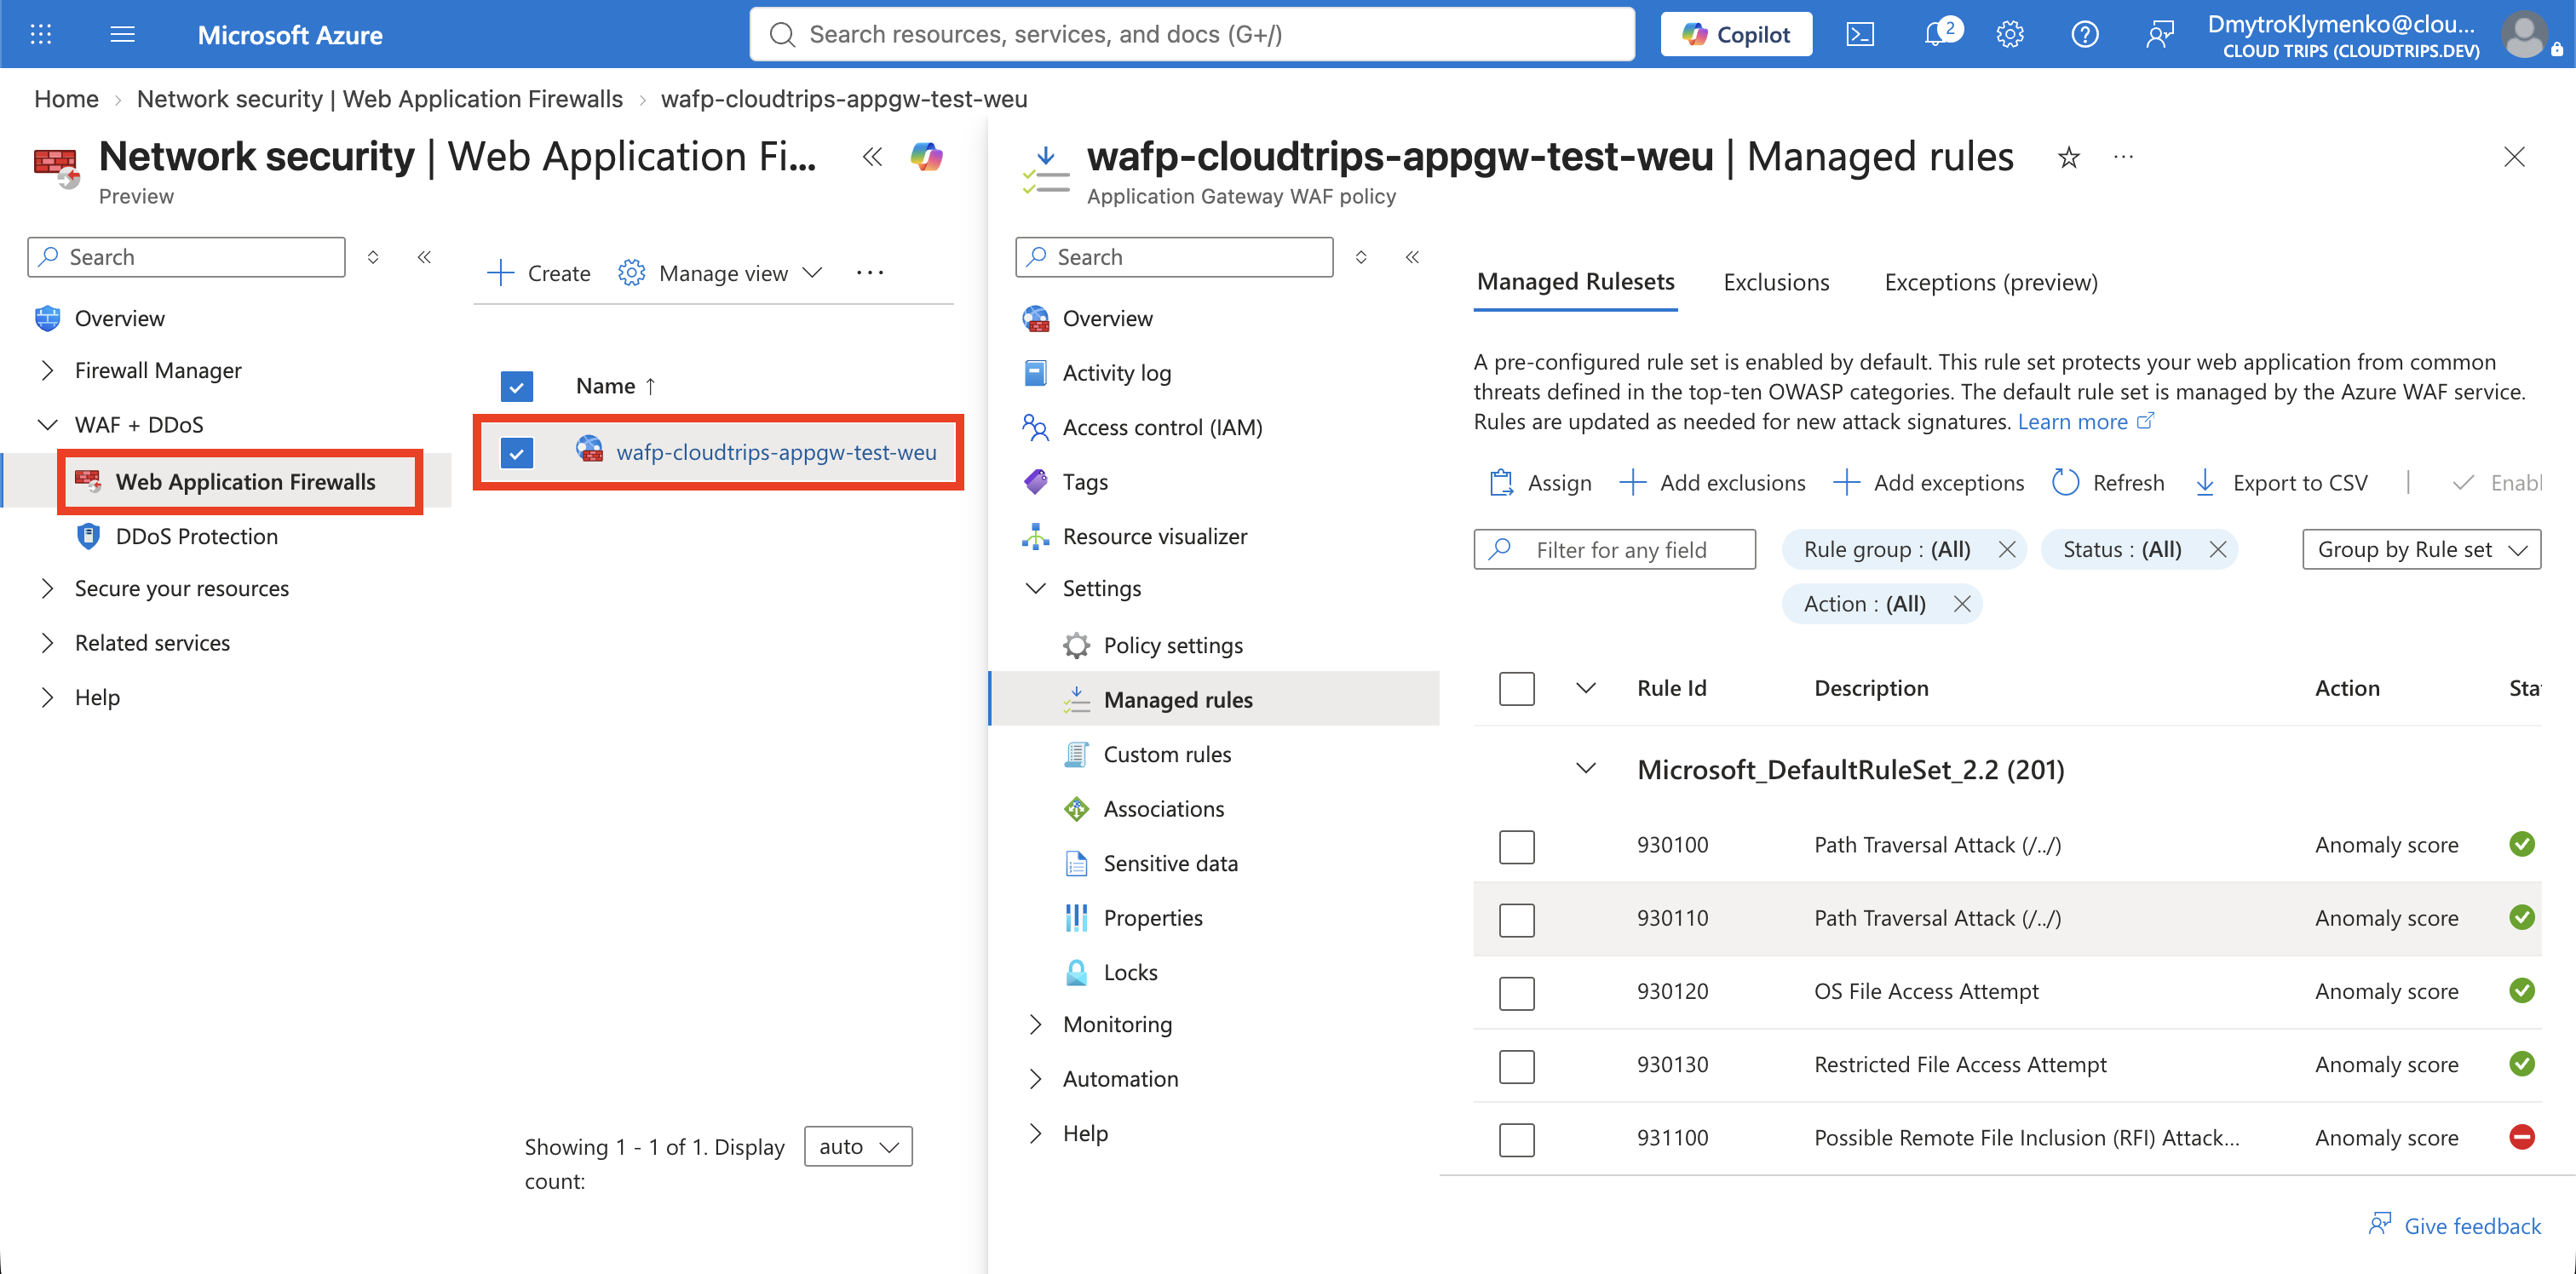Click the Give feedback link

[x=2454, y=1226]
